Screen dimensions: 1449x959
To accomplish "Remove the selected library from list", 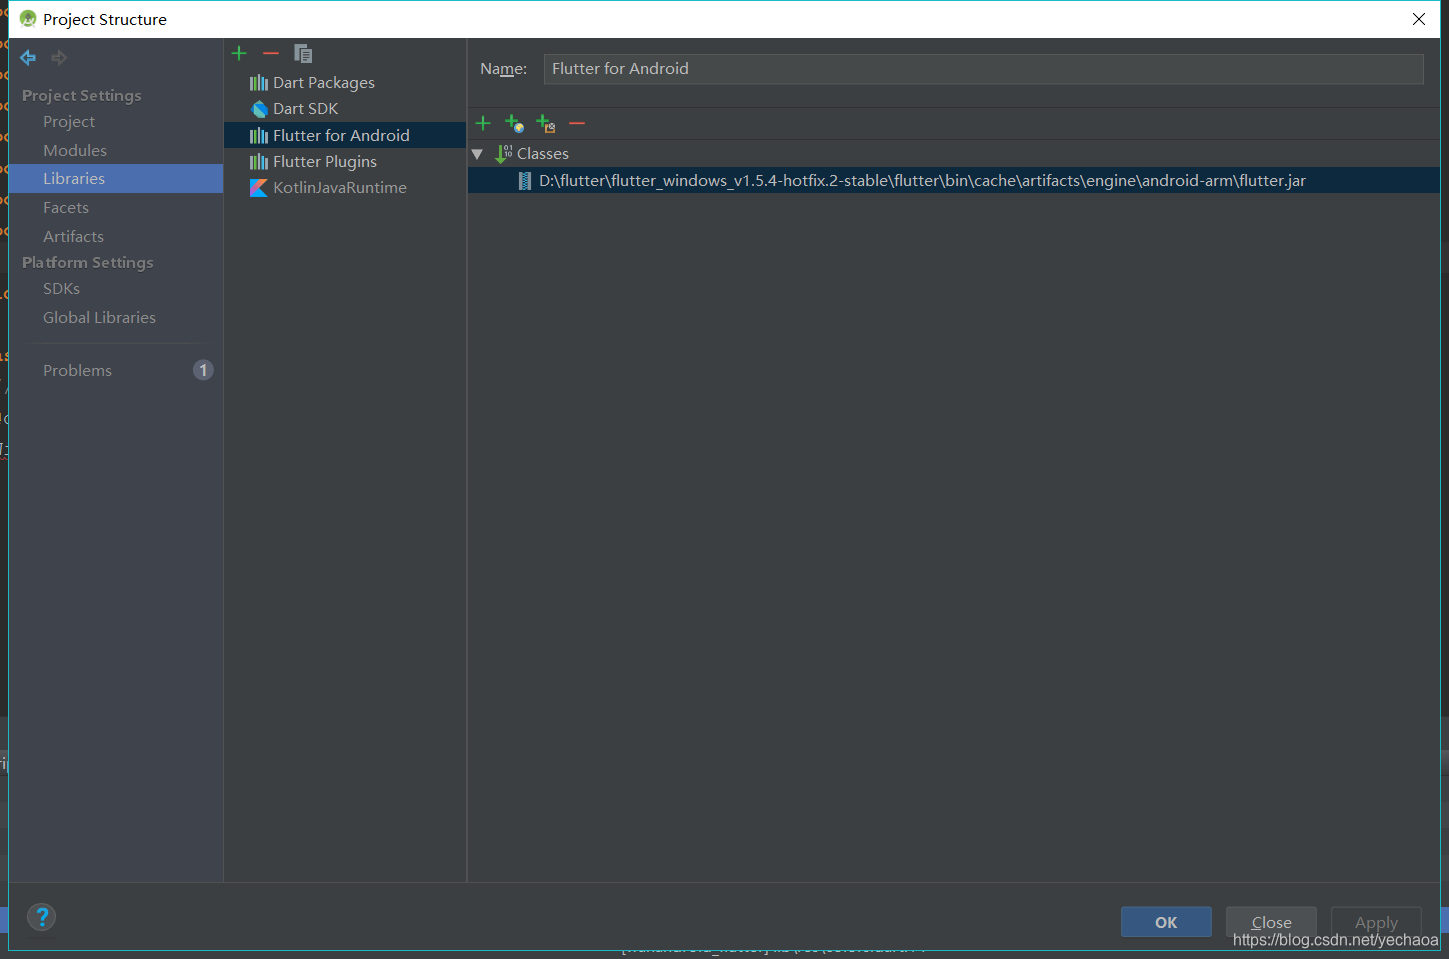I will pyautogui.click(x=271, y=53).
